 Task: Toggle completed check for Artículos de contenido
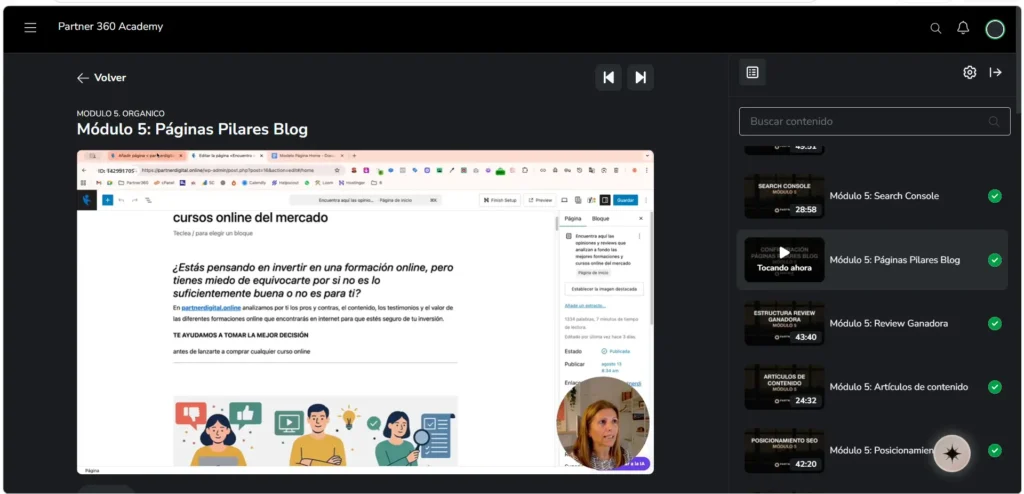coord(995,387)
